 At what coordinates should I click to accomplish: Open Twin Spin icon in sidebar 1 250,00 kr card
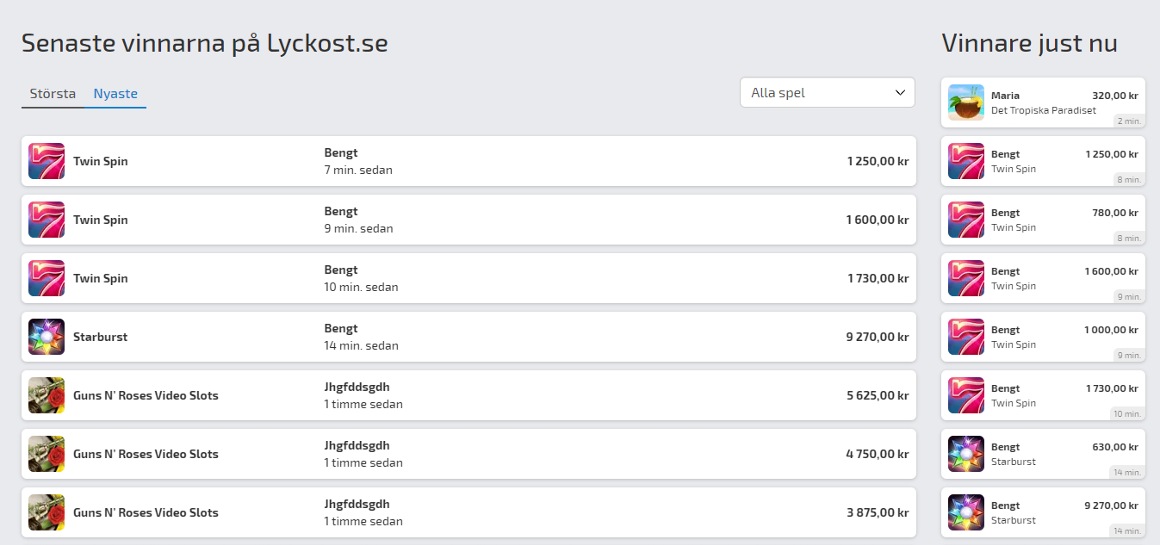(x=966, y=161)
